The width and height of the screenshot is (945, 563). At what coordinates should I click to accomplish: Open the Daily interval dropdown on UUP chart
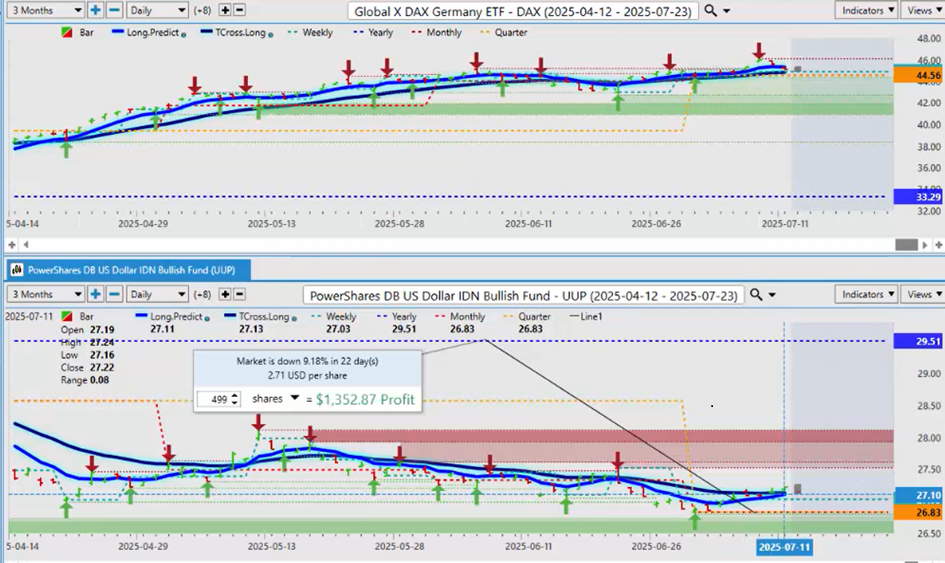pyautogui.click(x=157, y=294)
